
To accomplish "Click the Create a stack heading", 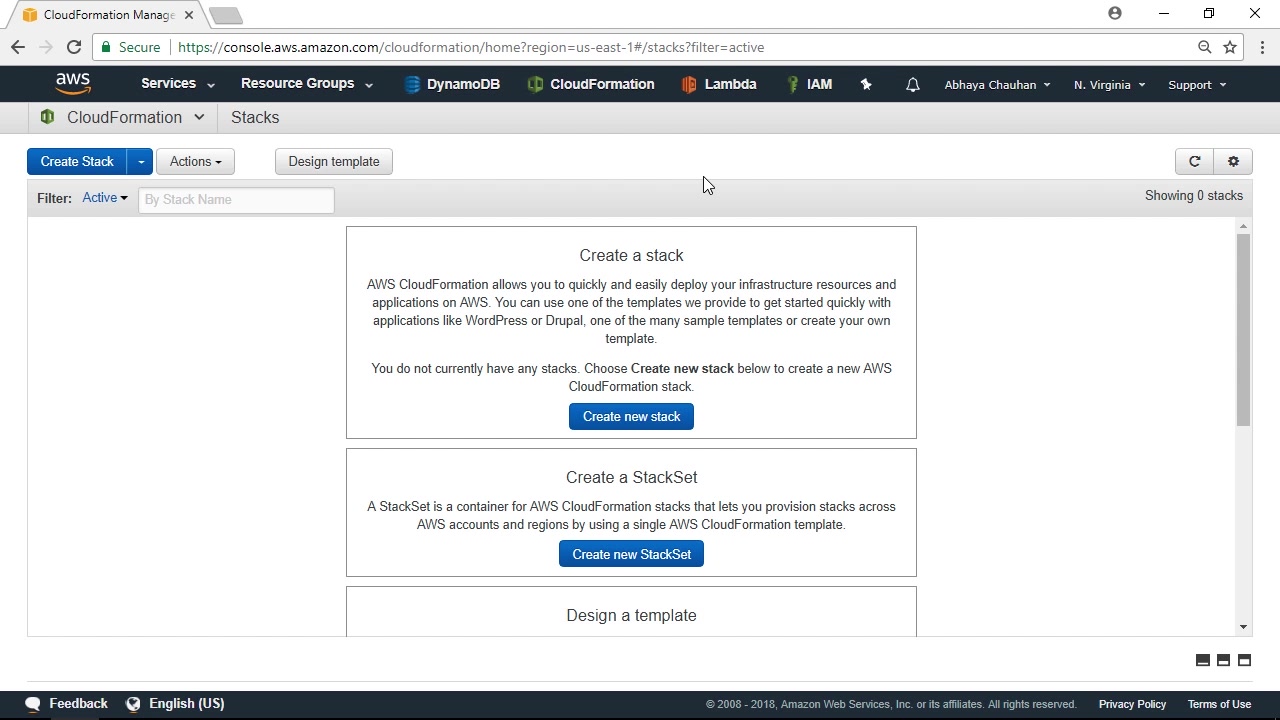I will click(x=631, y=255).
